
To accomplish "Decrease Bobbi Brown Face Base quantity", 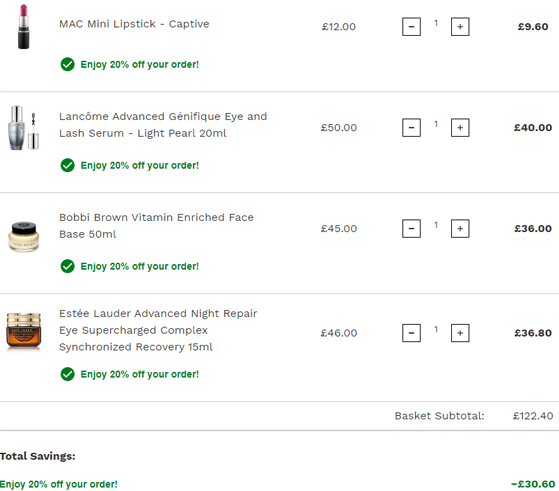I will click(x=411, y=229).
